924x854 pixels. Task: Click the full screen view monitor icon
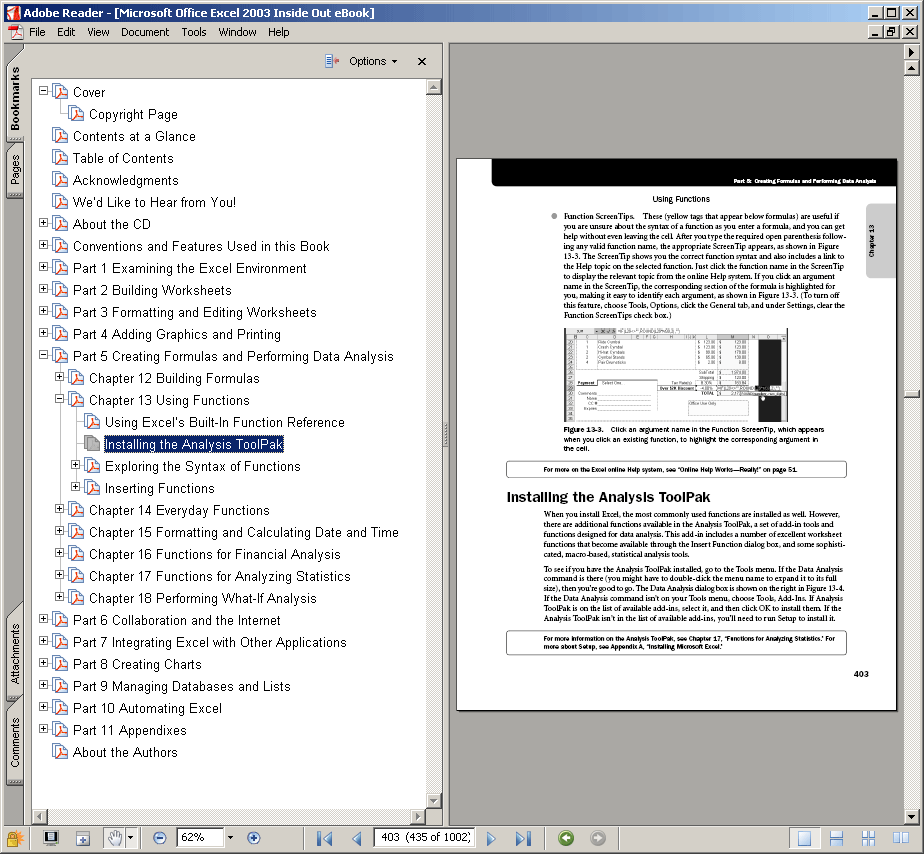[51, 837]
